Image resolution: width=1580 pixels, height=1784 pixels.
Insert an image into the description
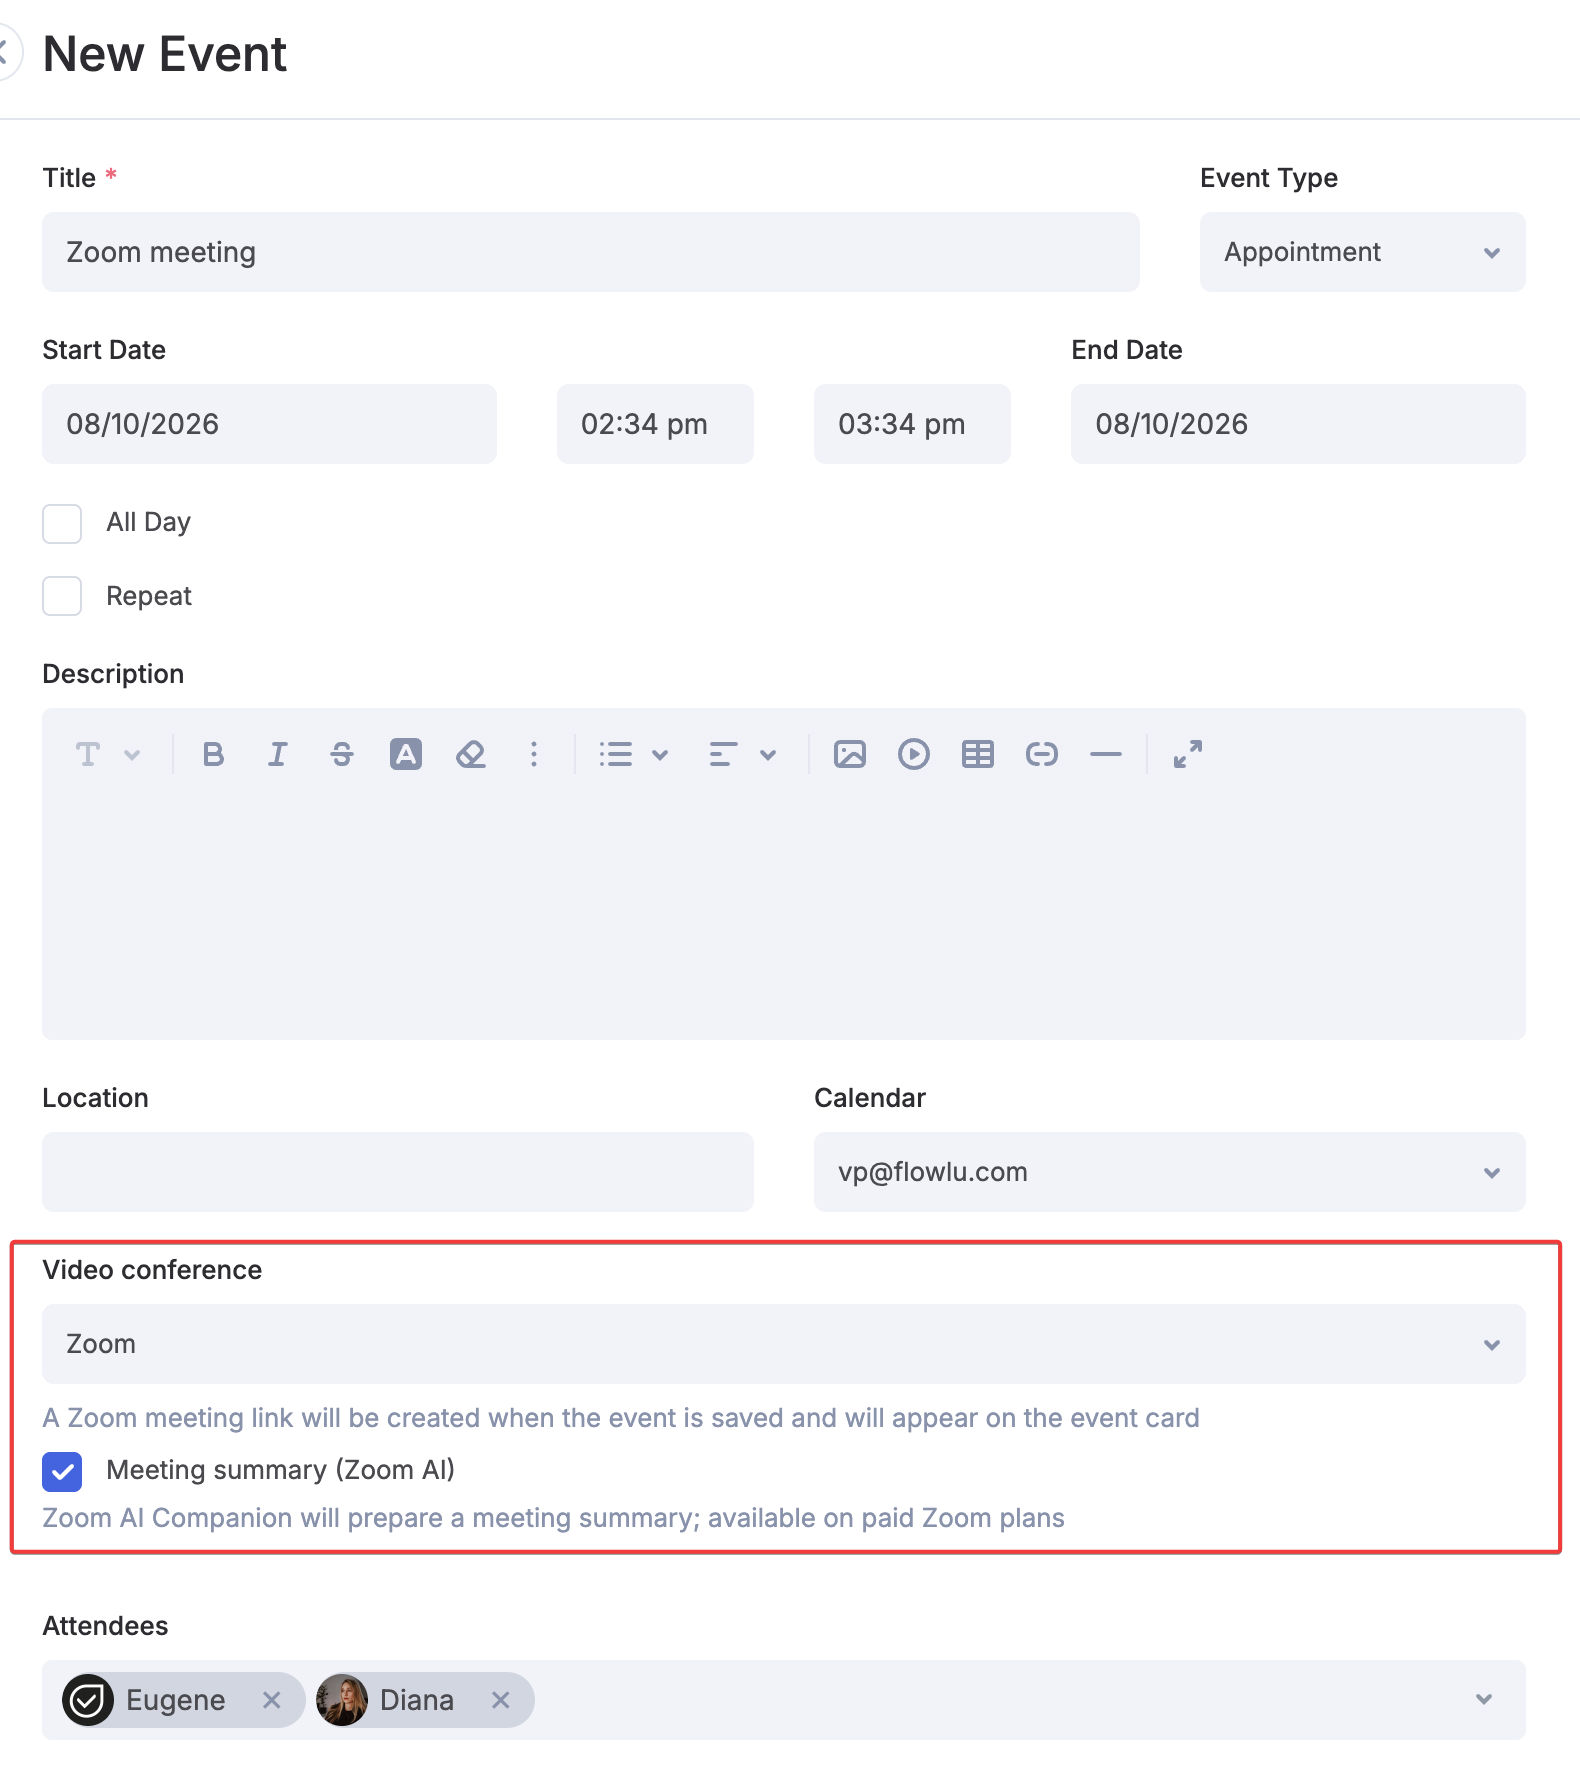click(x=850, y=754)
